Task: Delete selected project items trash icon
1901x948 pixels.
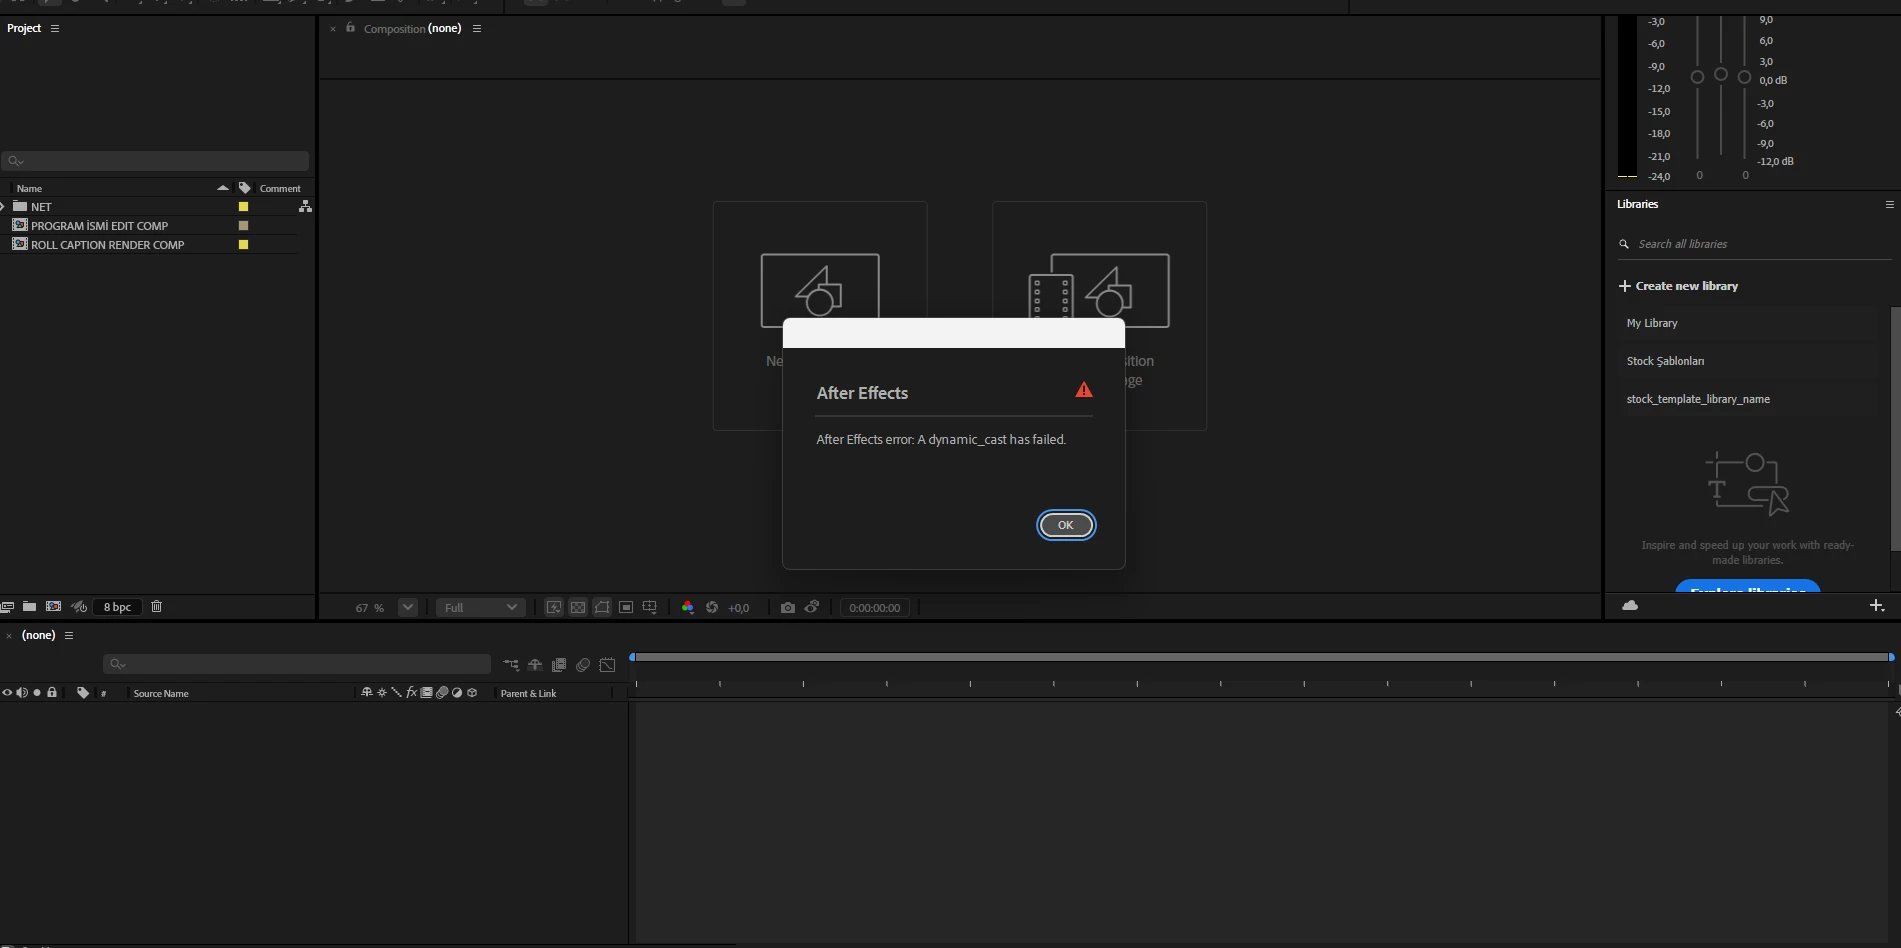Action: click(156, 607)
